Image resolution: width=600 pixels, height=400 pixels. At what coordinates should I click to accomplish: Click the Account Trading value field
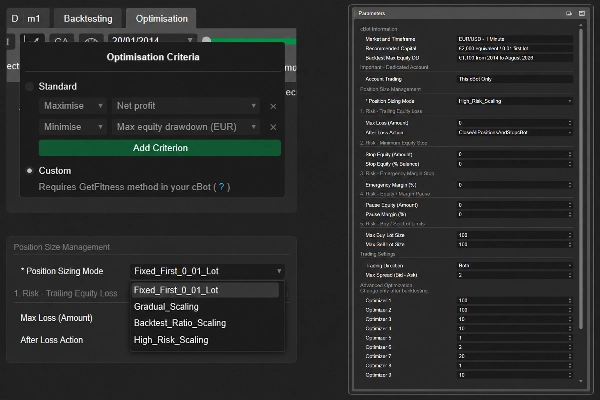pos(515,79)
